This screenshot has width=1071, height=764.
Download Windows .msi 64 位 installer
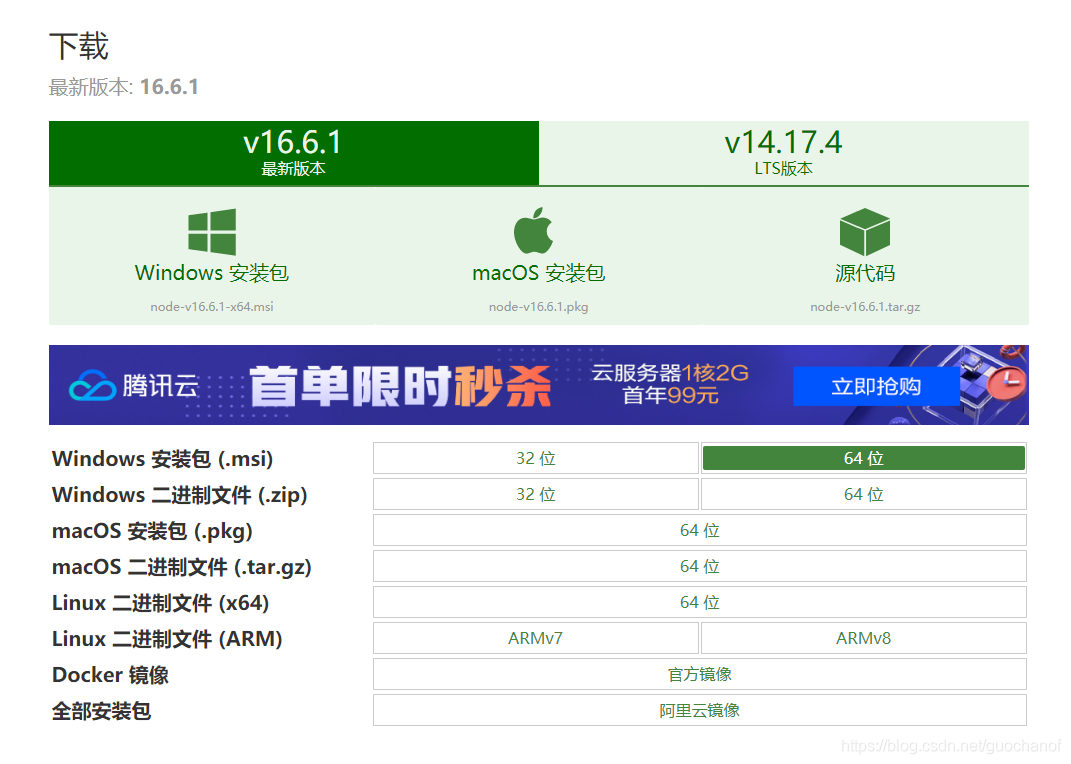863,458
